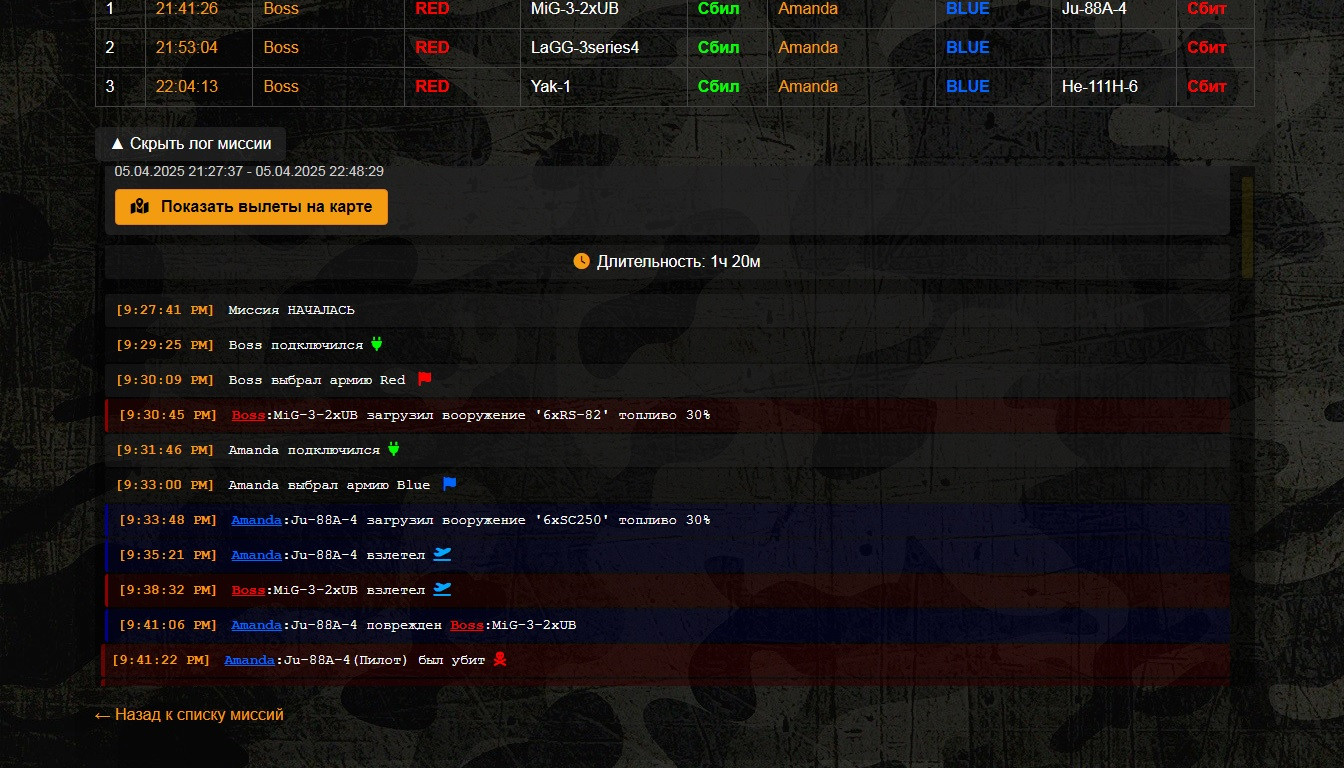Click Boss name in table row 2

pyautogui.click(x=281, y=47)
